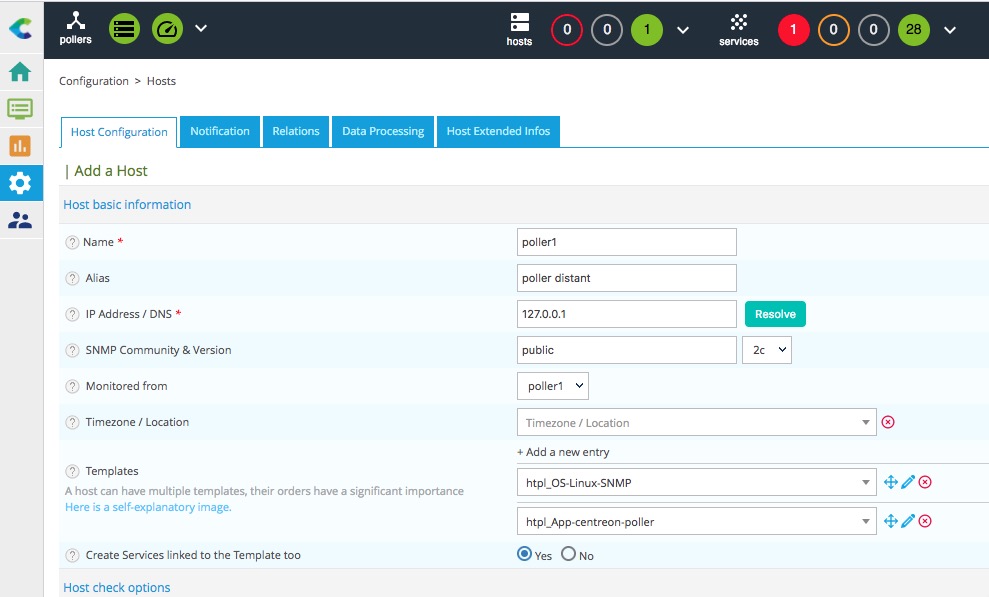Open the Home icon in sidebar
Screen dimensions: 989x597
pos(20,72)
